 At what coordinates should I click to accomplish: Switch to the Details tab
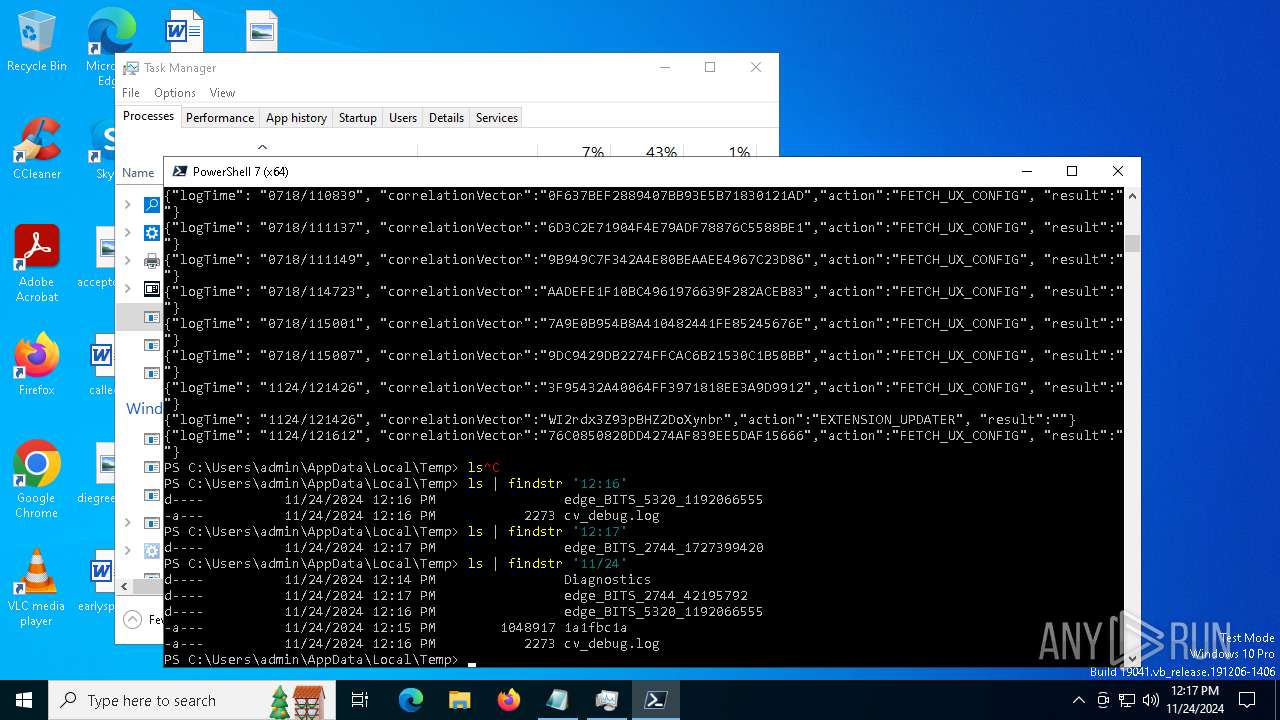click(x=446, y=118)
